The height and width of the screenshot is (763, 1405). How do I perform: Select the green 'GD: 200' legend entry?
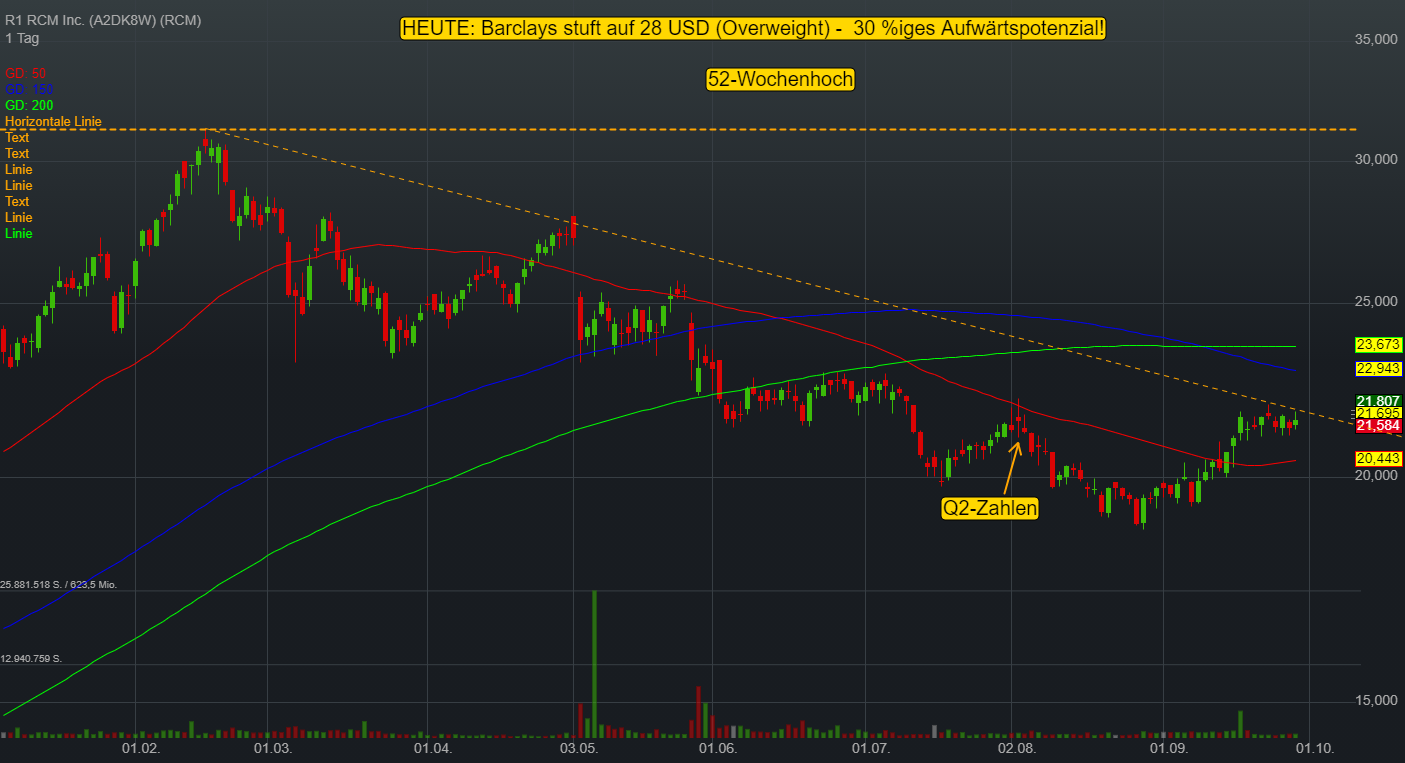coord(29,105)
